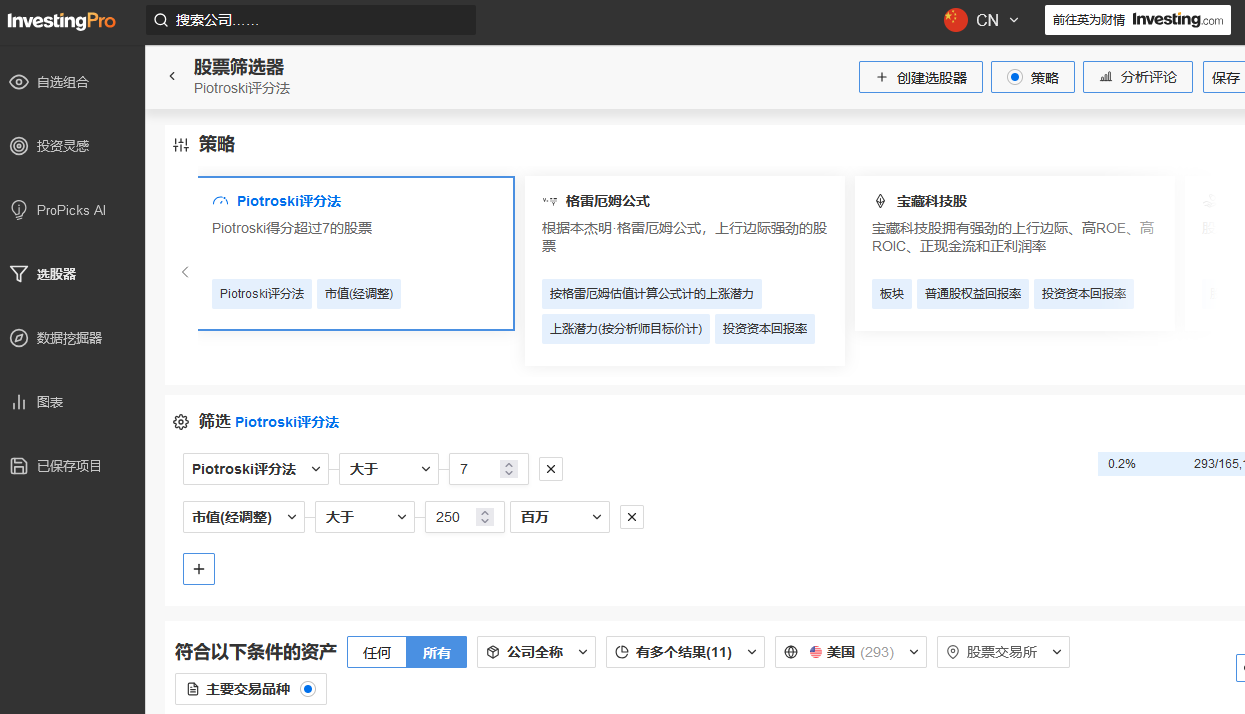
Task: Open 分析评论 button
Action: coord(1137,77)
